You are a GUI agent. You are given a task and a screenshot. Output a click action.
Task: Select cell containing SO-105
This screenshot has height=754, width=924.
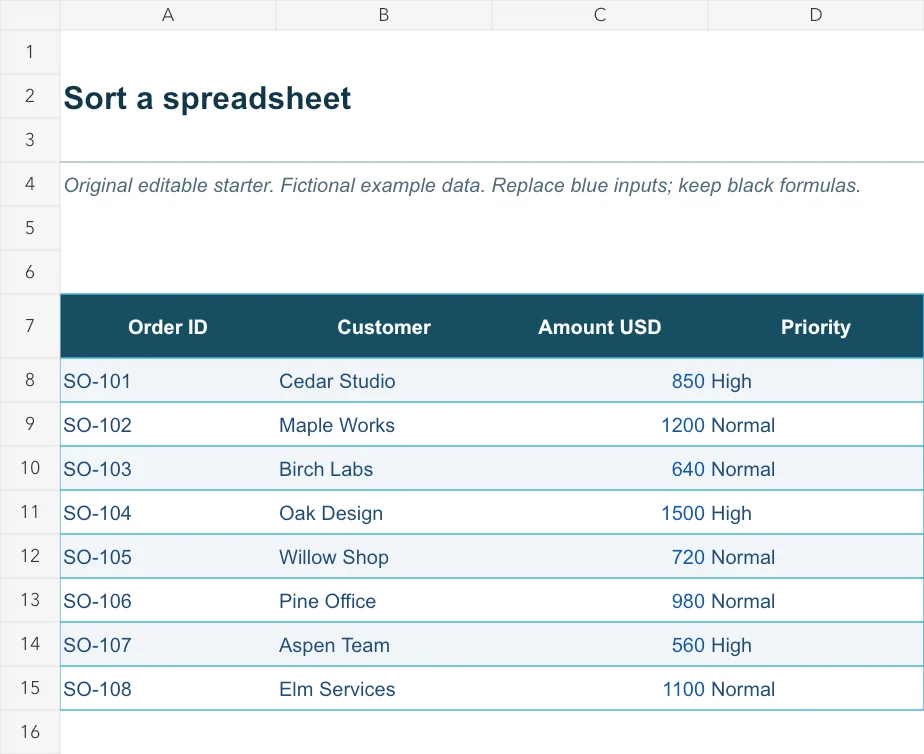pyautogui.click(x=168, y=557)
